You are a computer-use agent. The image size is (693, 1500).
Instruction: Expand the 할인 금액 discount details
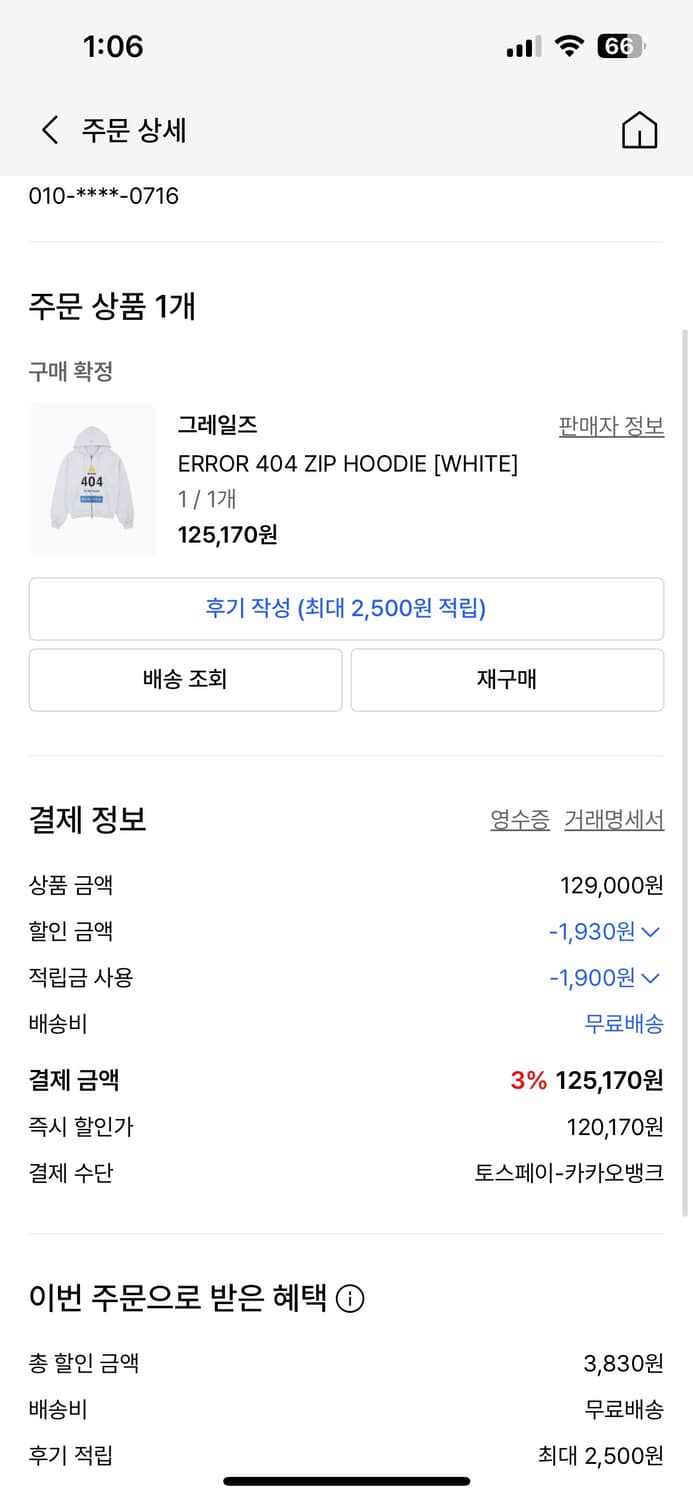[x=650, y=932]
